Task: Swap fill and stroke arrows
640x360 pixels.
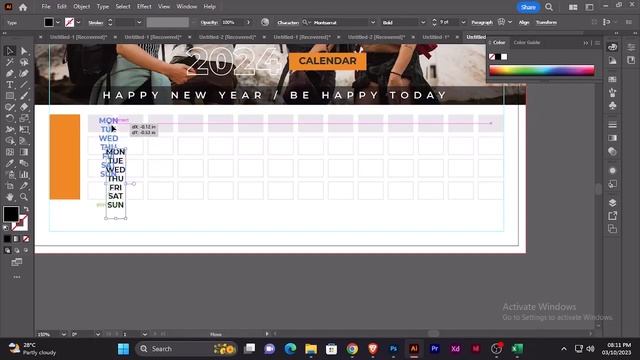Action: click(27, 209)
